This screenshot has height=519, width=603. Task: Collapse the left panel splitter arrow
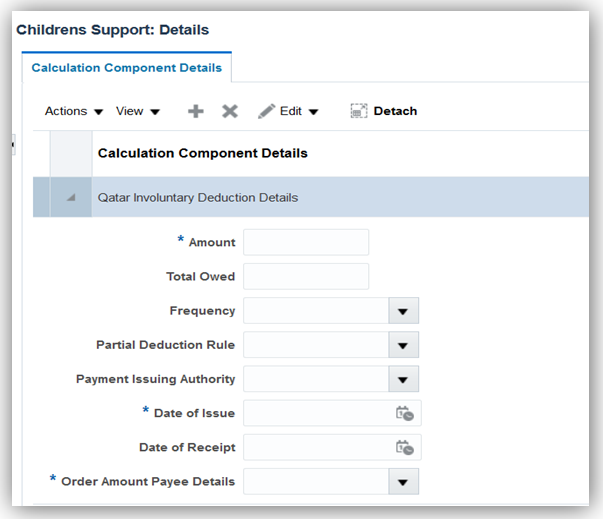pyautogui.click(x=12, y=146)
